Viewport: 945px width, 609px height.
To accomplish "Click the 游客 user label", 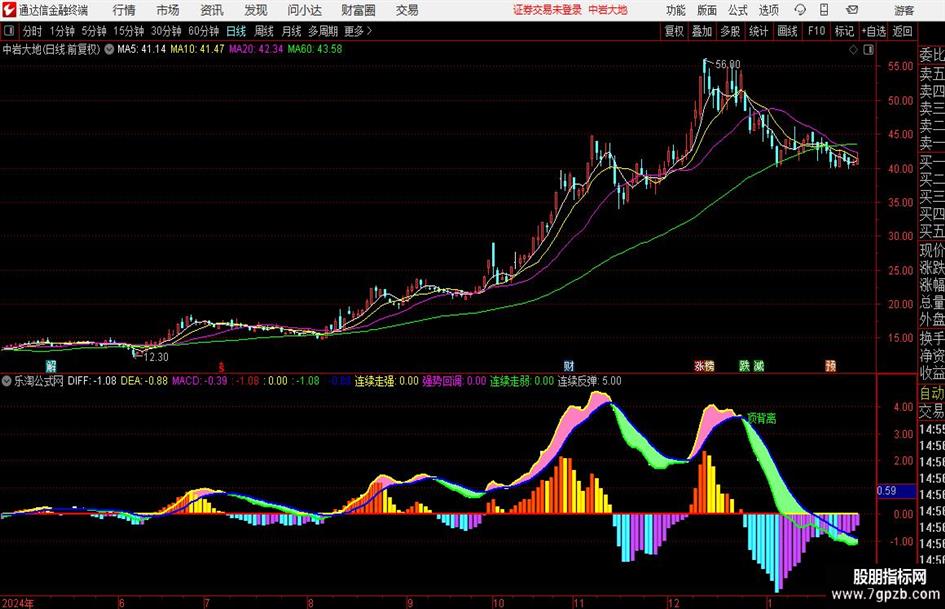I will click(x=904, y=10).
